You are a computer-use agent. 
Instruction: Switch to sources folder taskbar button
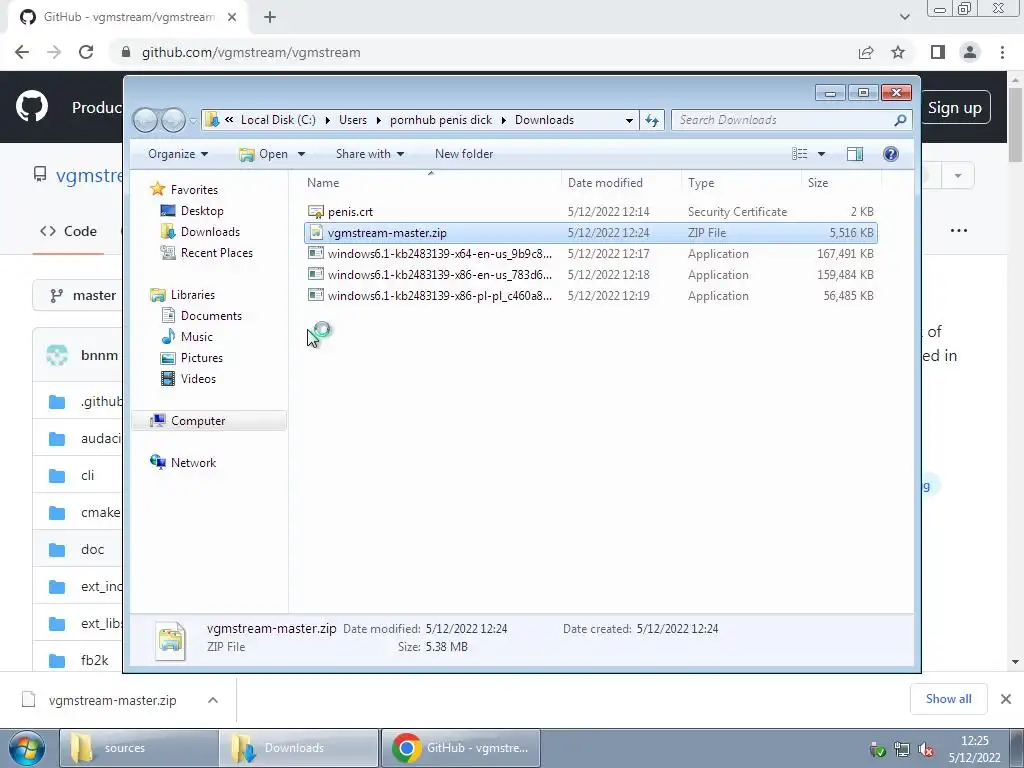(x=139, y=748)
